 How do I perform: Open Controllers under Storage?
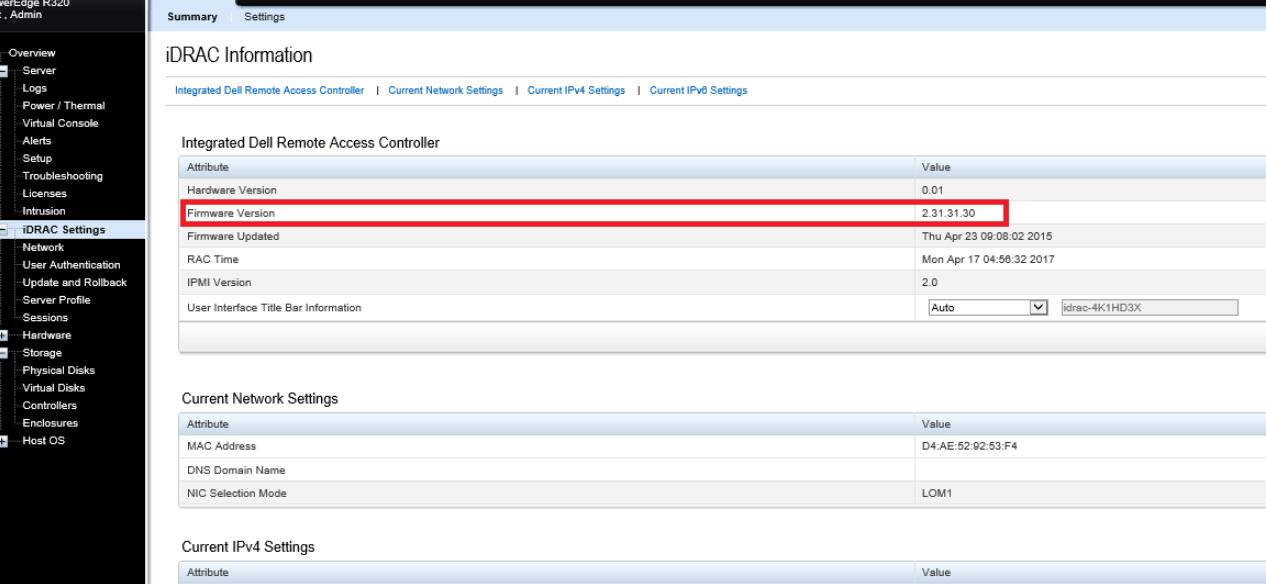(49, 405)
